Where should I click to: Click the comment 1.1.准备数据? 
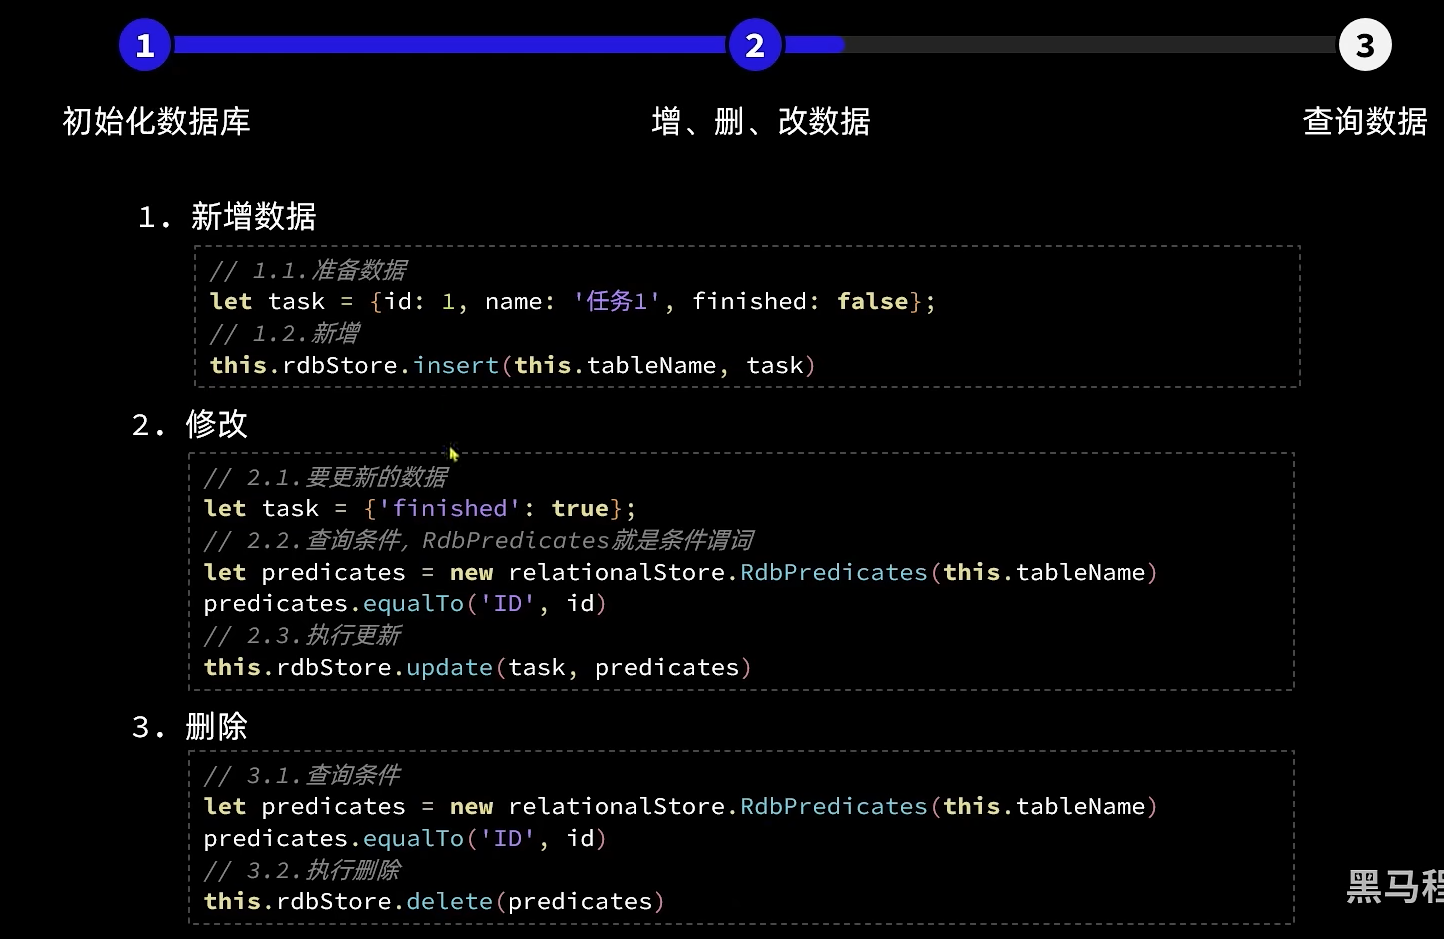tap(308, 270)
